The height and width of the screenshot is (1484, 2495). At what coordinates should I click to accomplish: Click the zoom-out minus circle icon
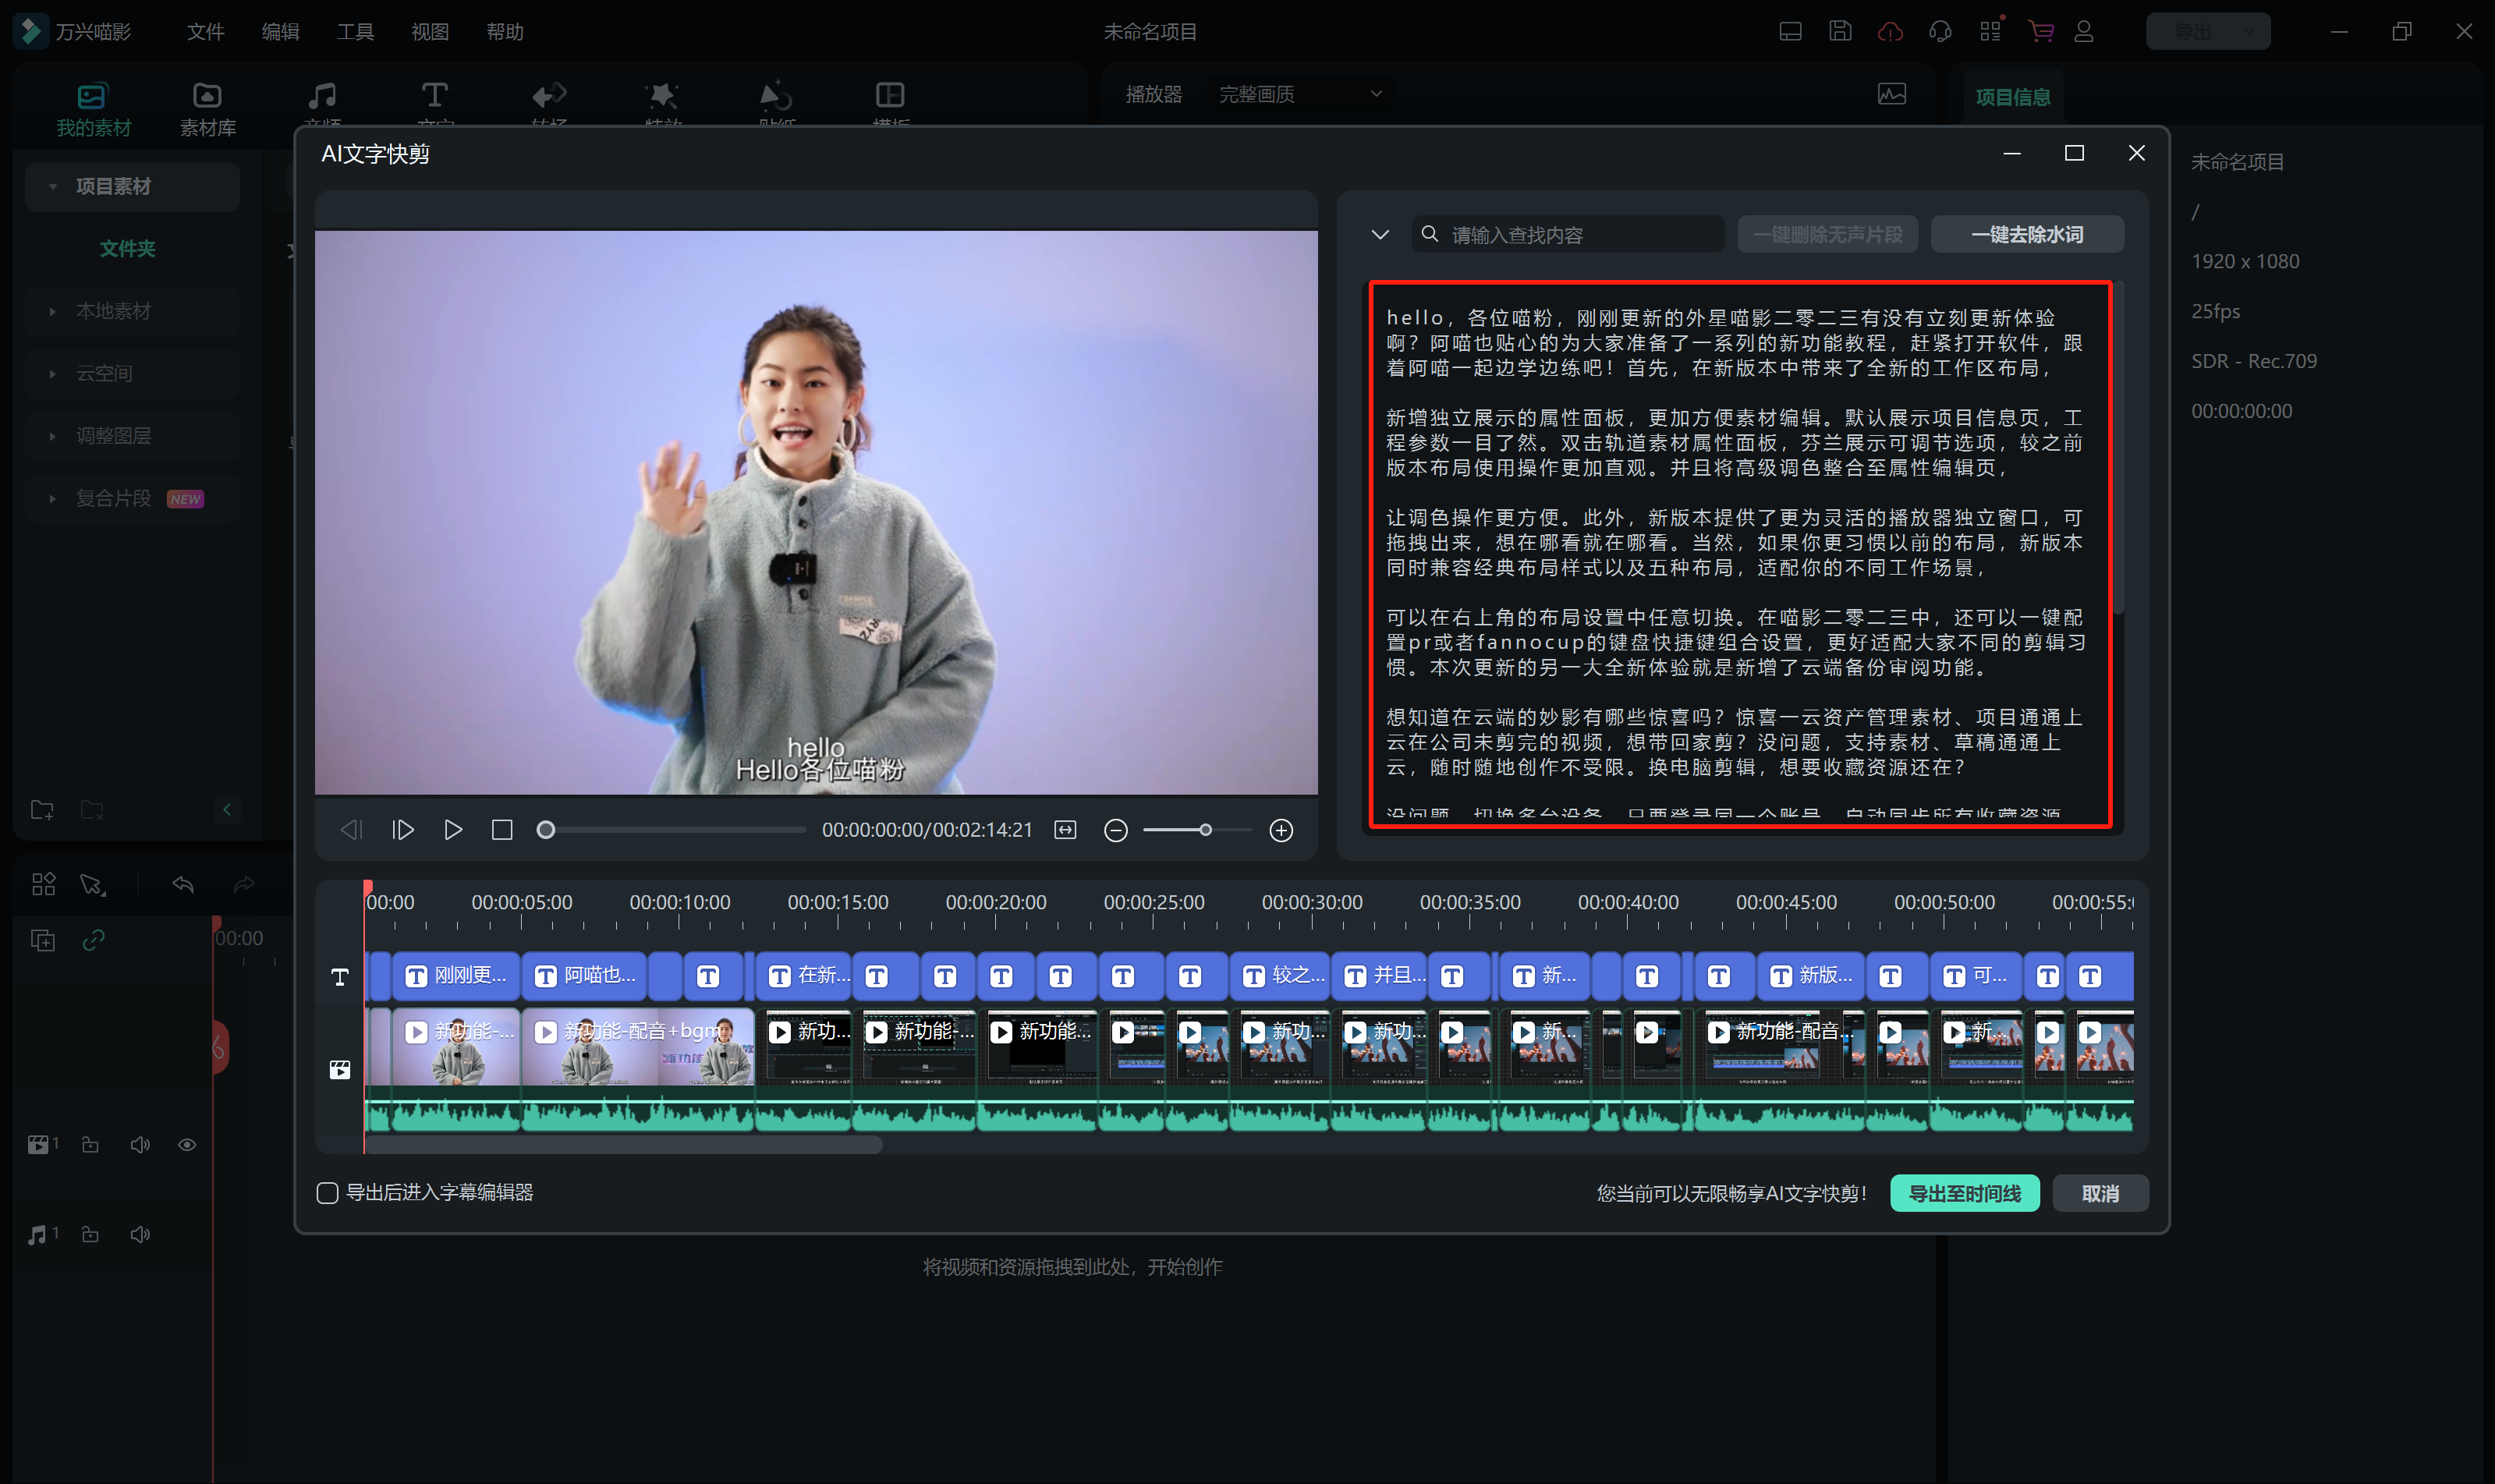pyautogui.click(x=1116, y=830)
